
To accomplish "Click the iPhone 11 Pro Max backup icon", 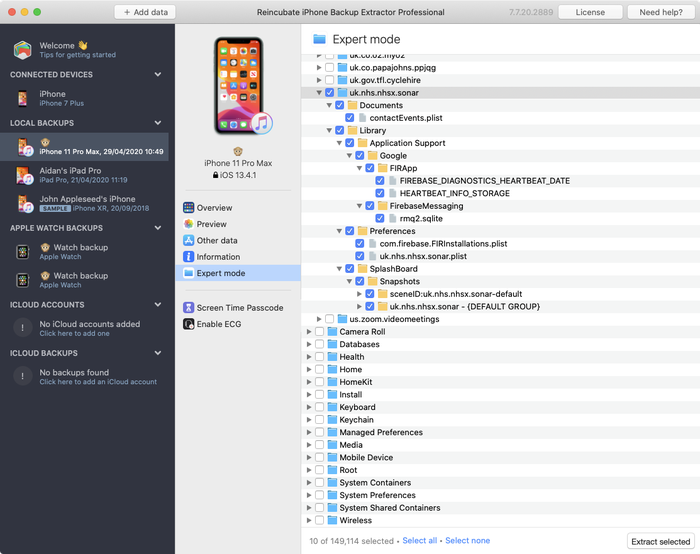I will (25, 147).
